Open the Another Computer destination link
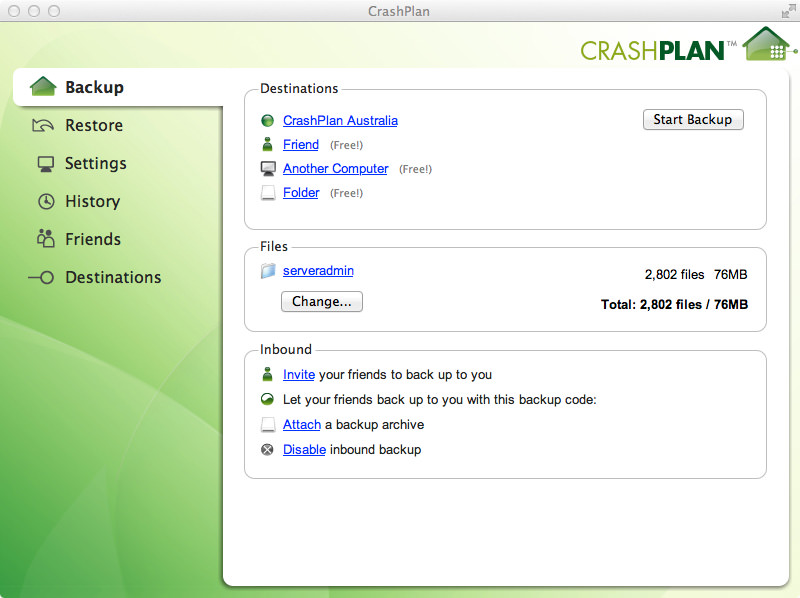The height and width of the screenshot is (598, 800). pyautogui.click(x=336, y=168)
